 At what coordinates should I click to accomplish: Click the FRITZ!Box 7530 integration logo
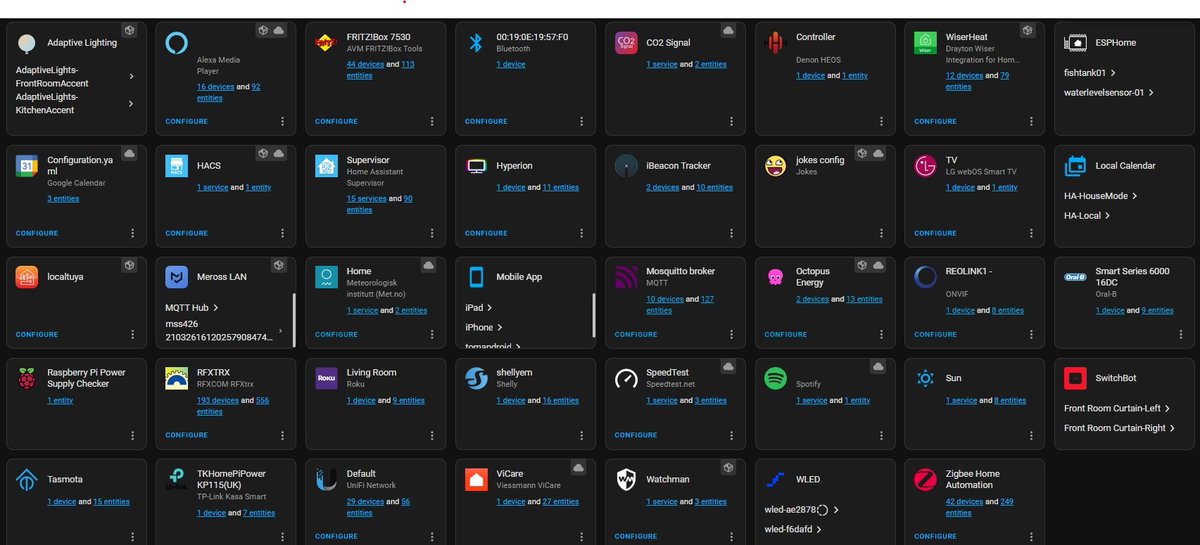click(326, 43)
